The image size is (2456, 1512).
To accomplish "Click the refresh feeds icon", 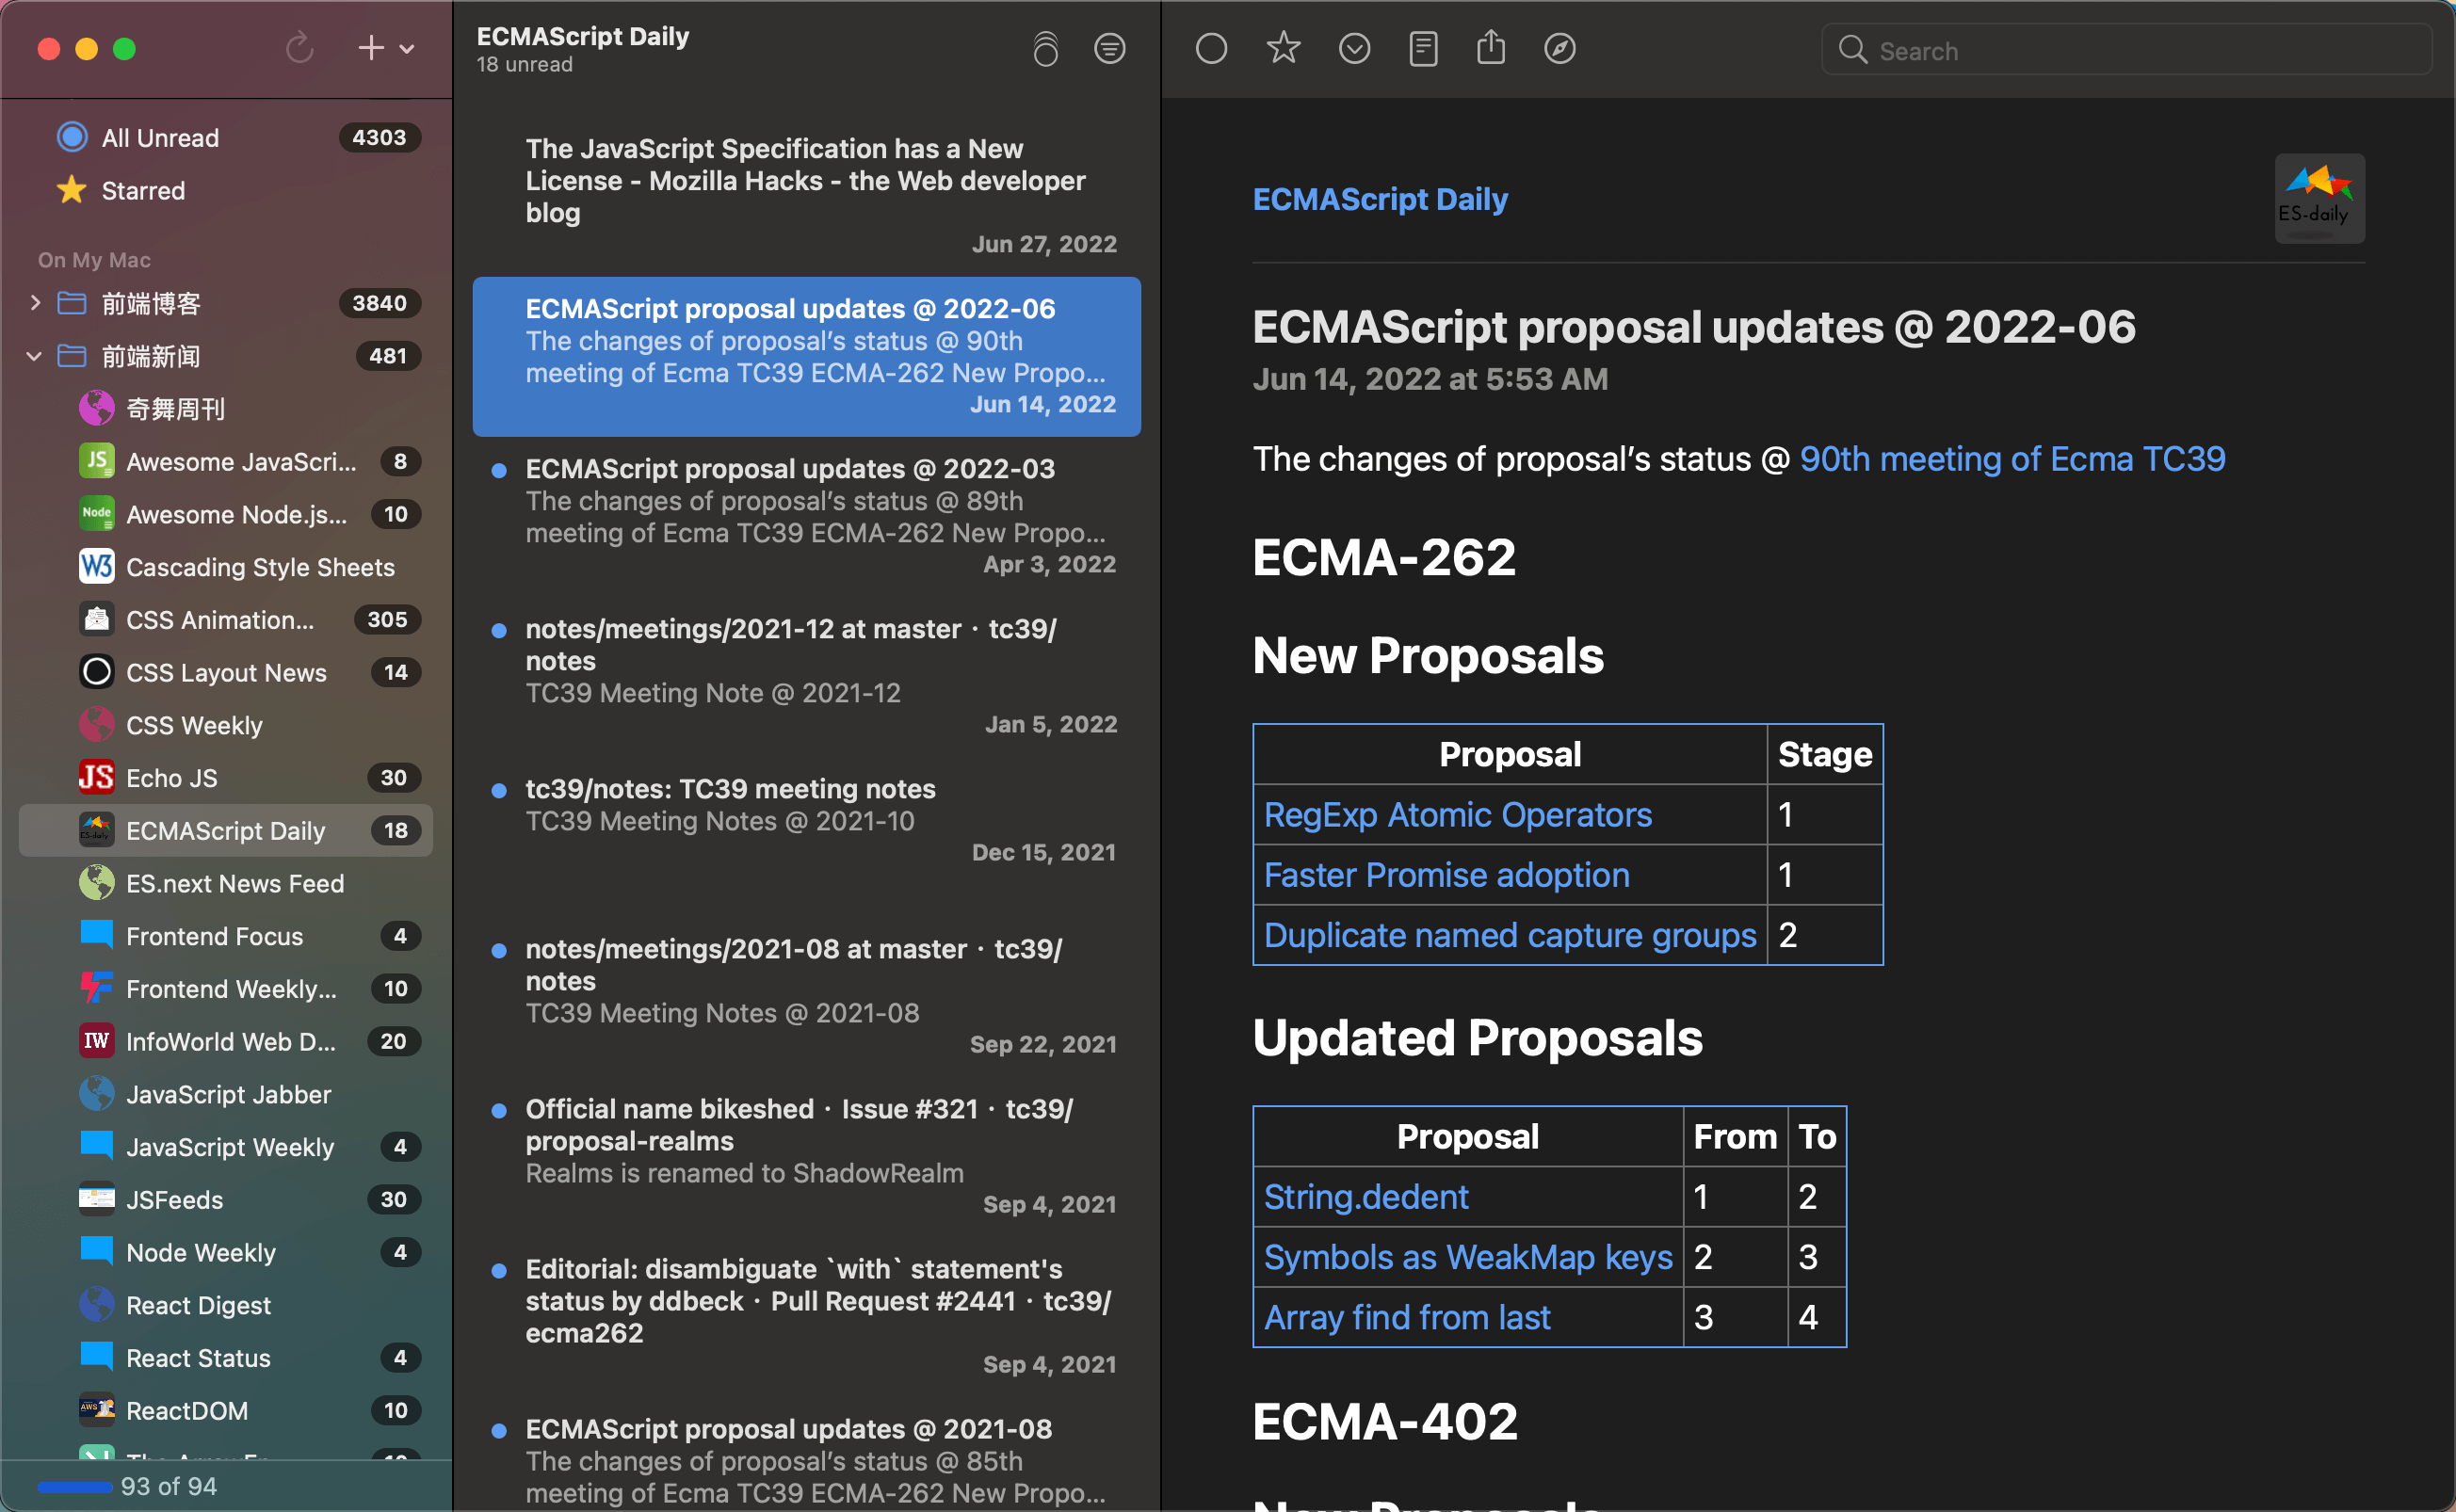I will tap(299, 48).
